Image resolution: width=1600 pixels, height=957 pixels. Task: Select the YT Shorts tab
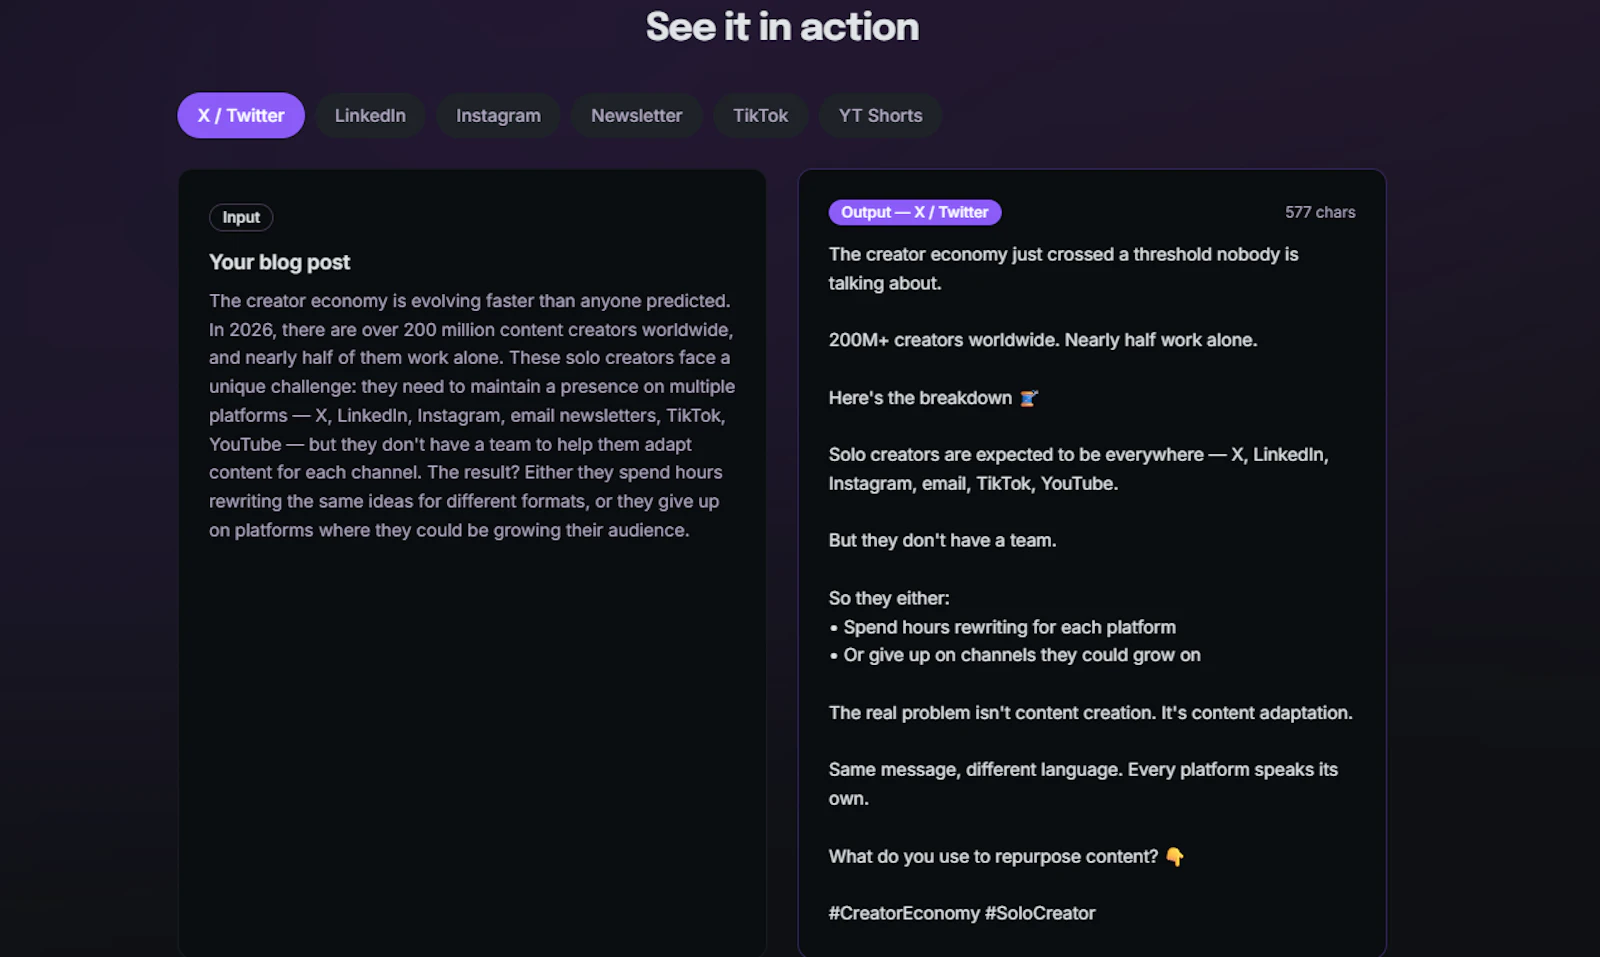[x=880, y=116]
